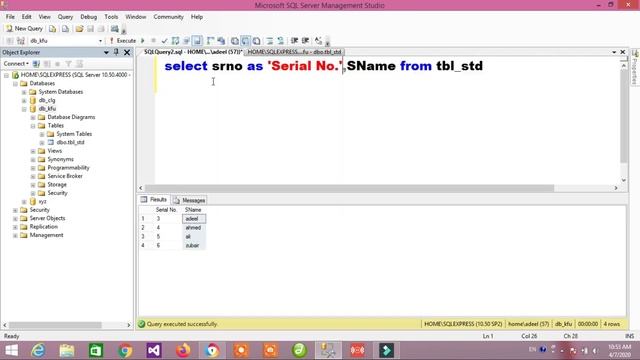Click the Parse checkmark icon
This screenshot has width=640, height=360.
tap(164, 41)
